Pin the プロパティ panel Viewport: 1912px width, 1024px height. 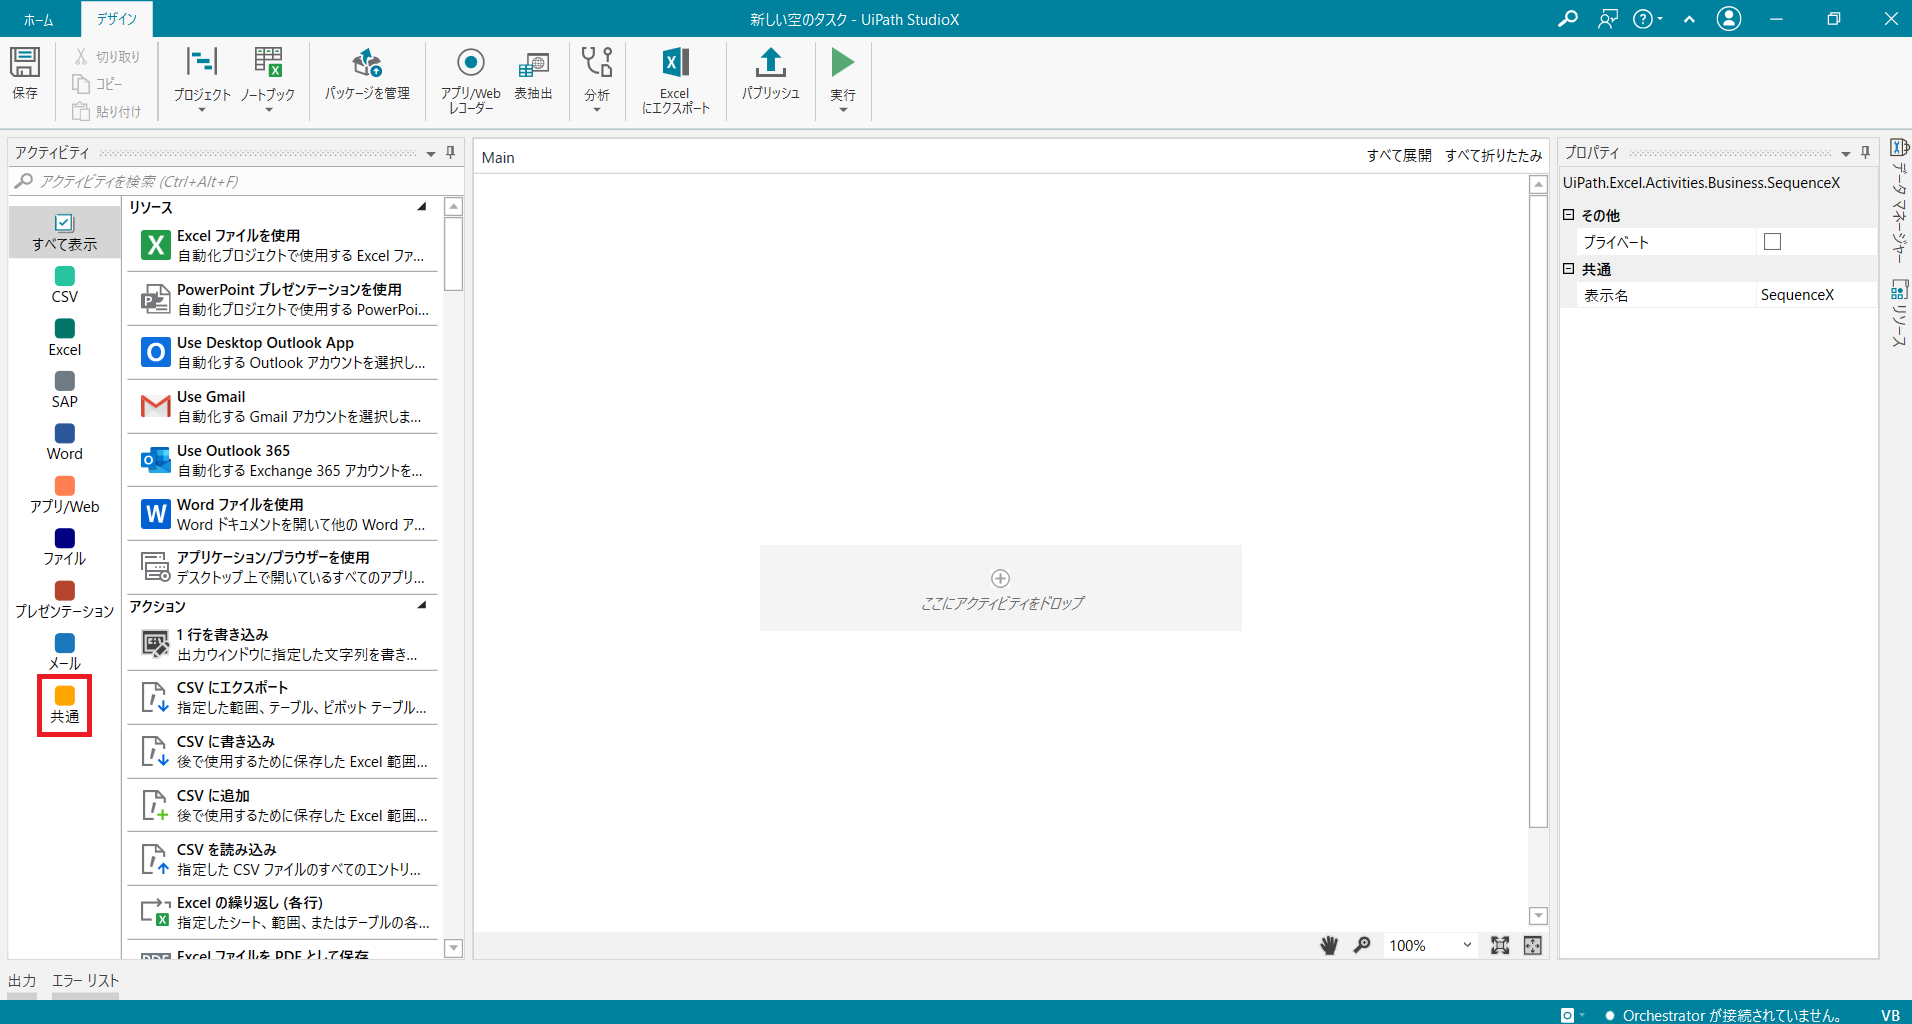1865,152
